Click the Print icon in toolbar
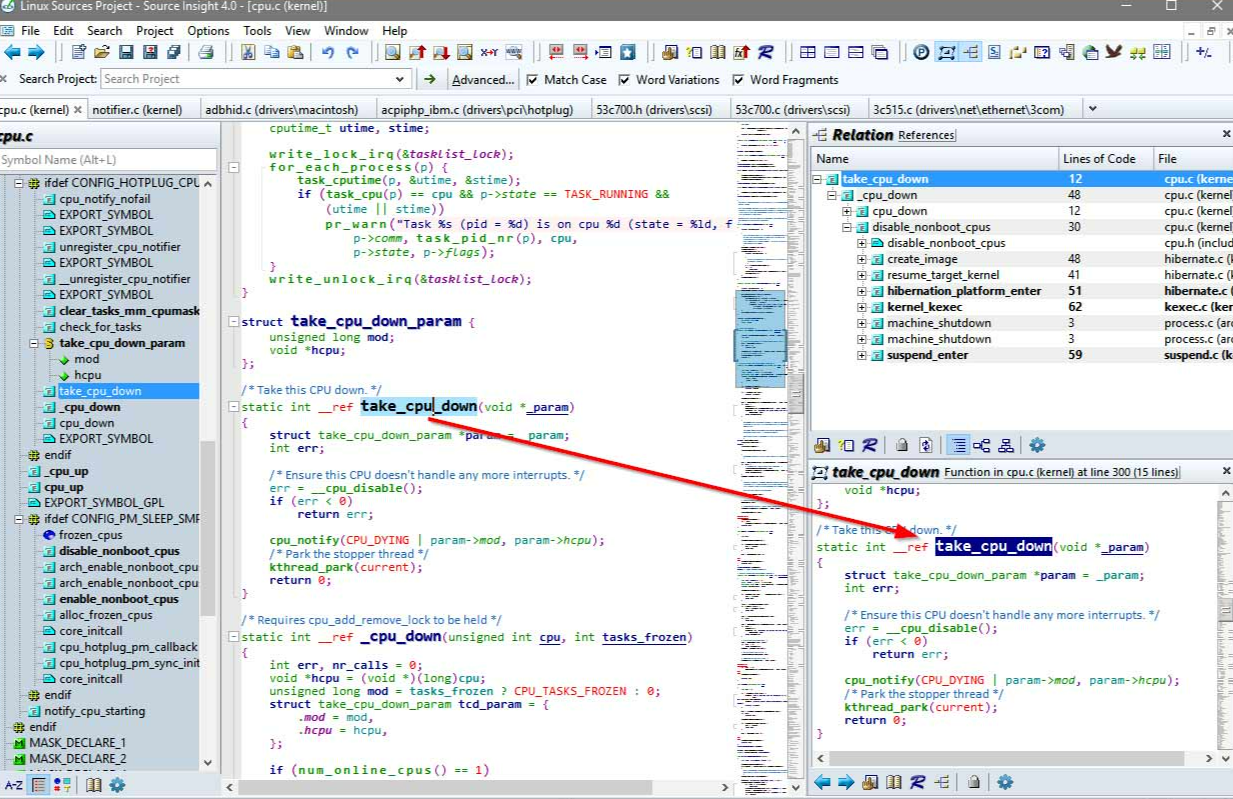 pos(206,53)
